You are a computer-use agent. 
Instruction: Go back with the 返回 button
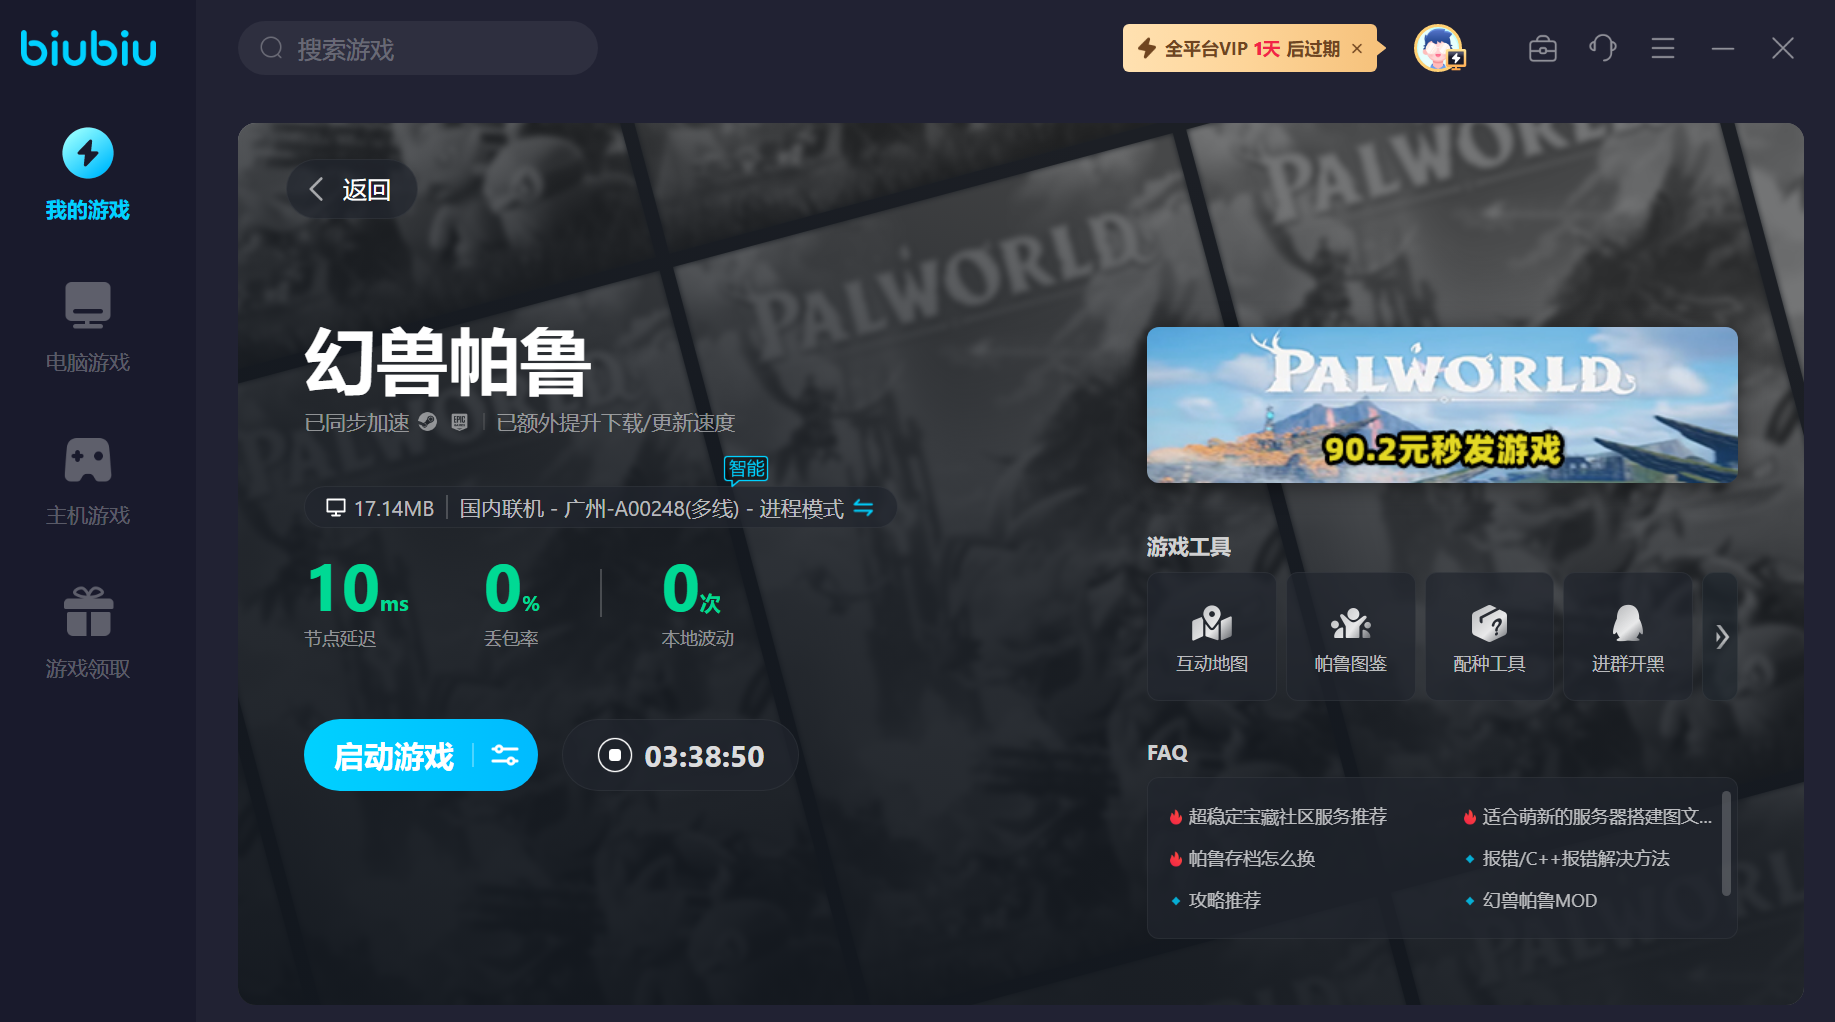[351, 189]
